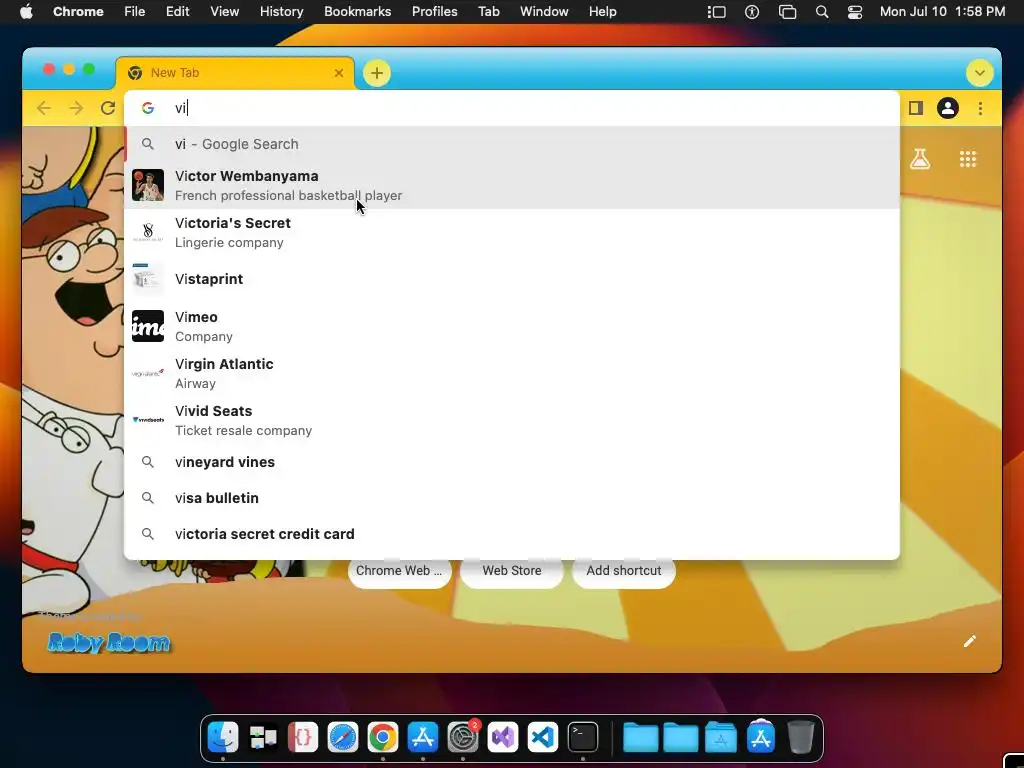The width and height of the screenshot is (1024, 768).
Task: Open a new tab with plus button
Action: (x=377, y=73)
